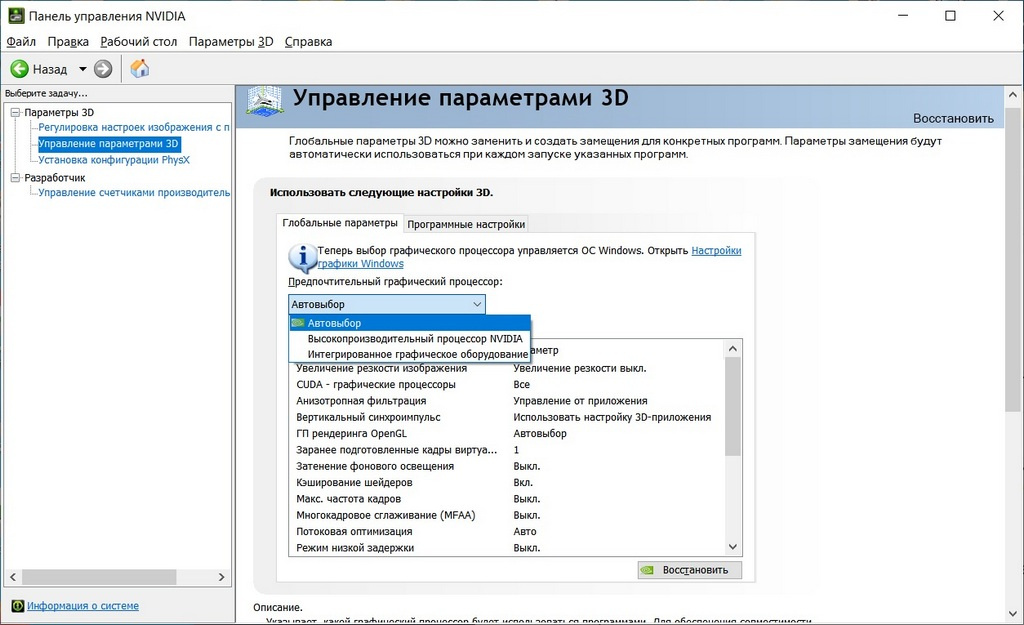Open the Файл menu
Image resolution: width=1024 pixels, height=625 pixels.
coord(21,42)
